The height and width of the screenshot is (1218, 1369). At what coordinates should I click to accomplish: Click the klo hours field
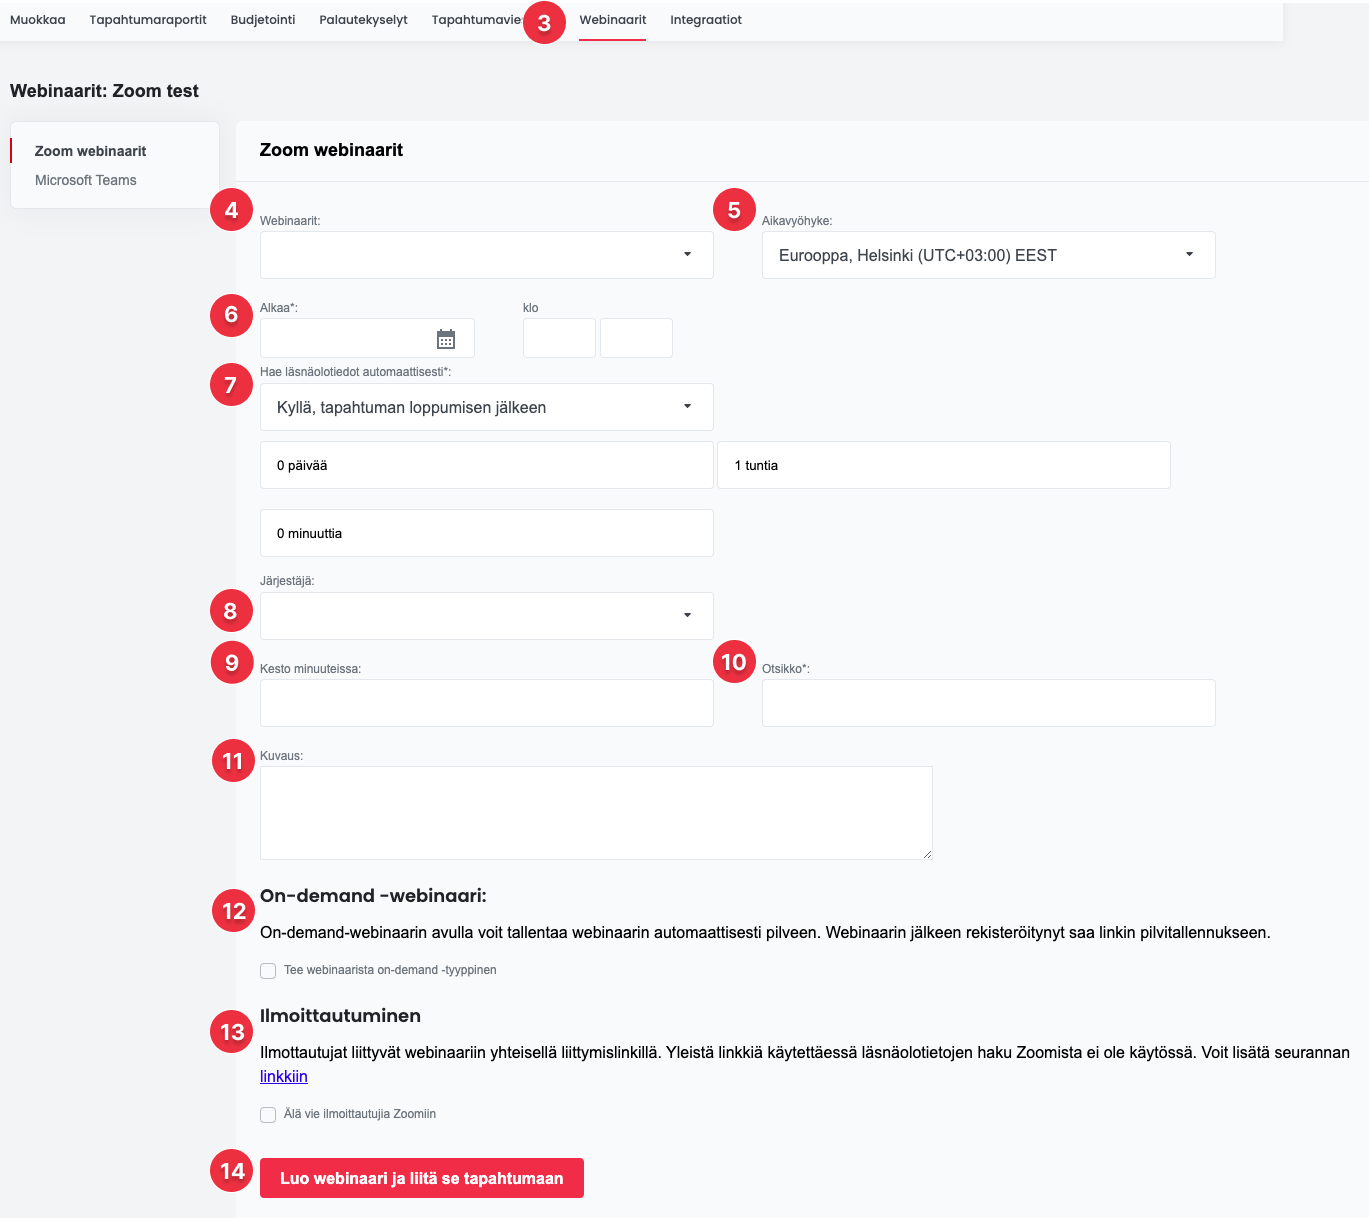tap(559, 338)
